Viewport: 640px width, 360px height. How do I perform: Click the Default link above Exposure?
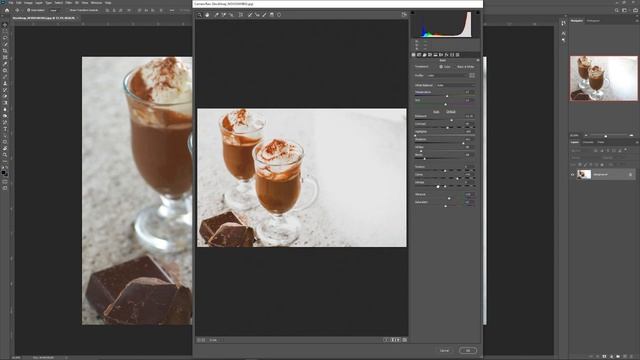(451, 111)
